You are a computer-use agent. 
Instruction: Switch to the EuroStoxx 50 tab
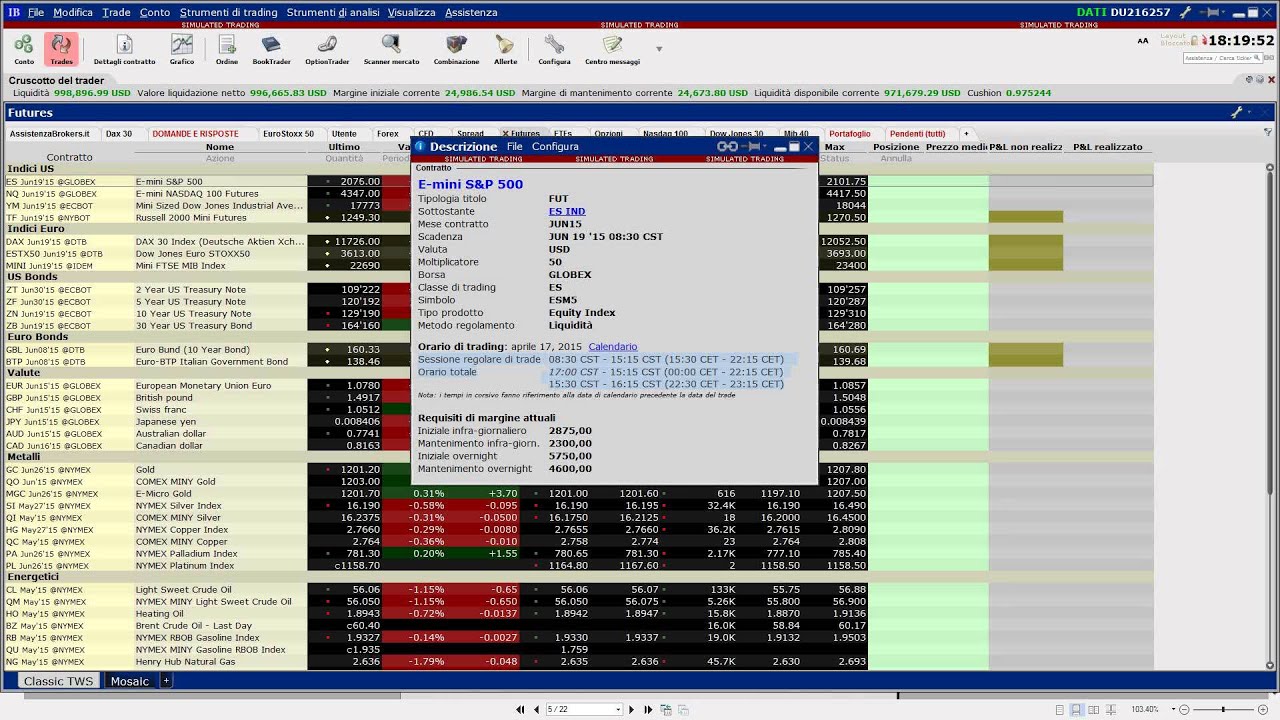point(288,133)
